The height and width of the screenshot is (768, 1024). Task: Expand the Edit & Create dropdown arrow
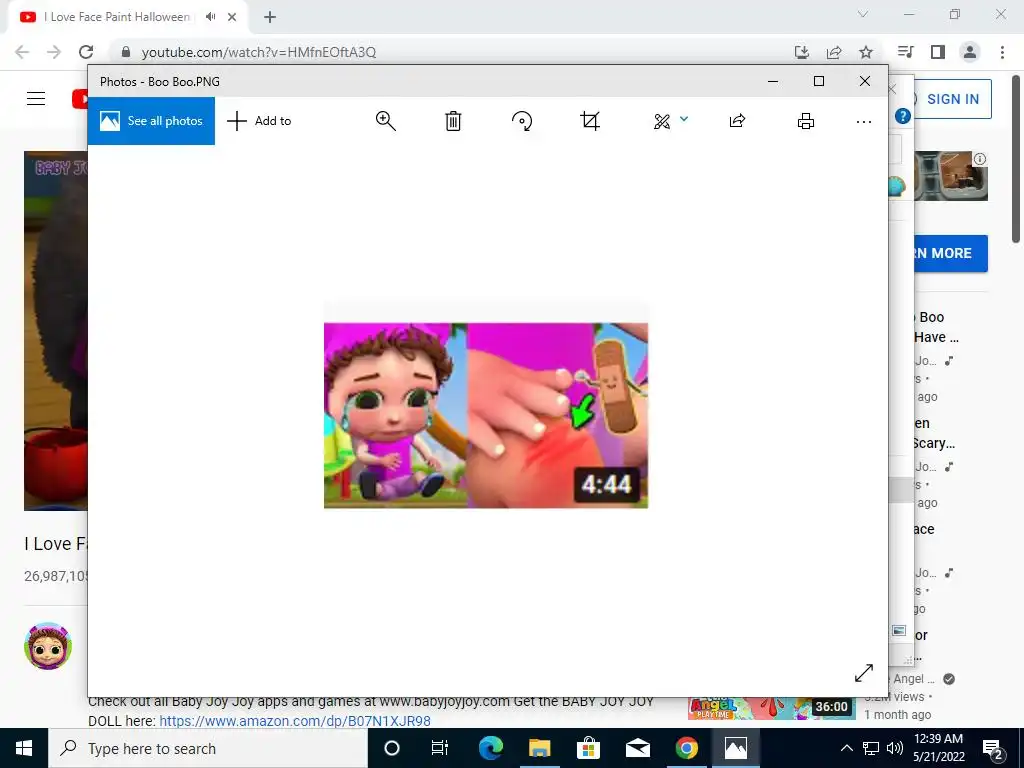tap(684, 119)
